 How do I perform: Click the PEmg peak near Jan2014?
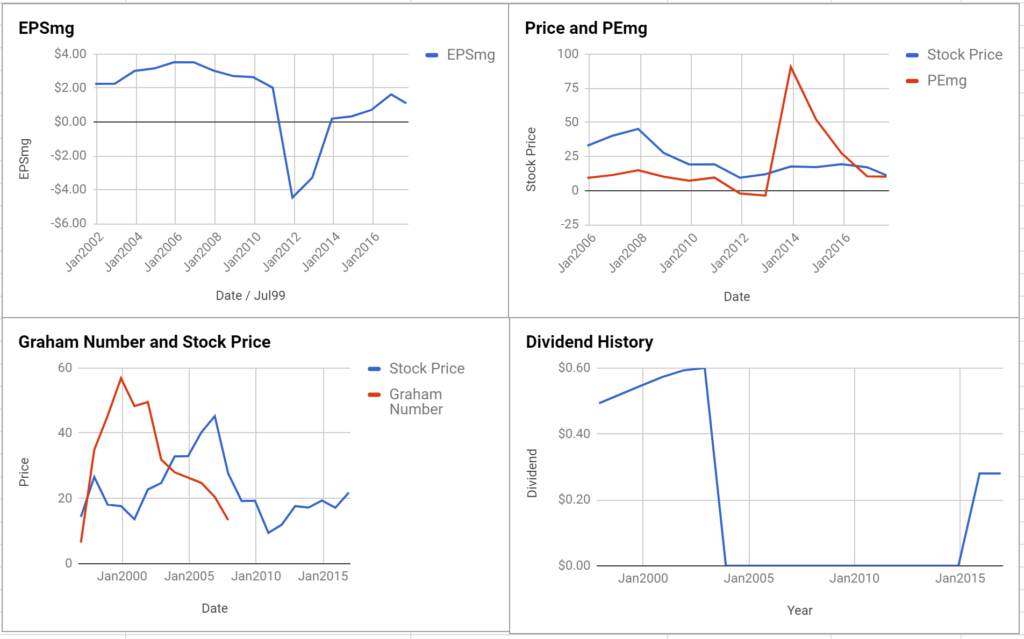[x=791, y=66]
